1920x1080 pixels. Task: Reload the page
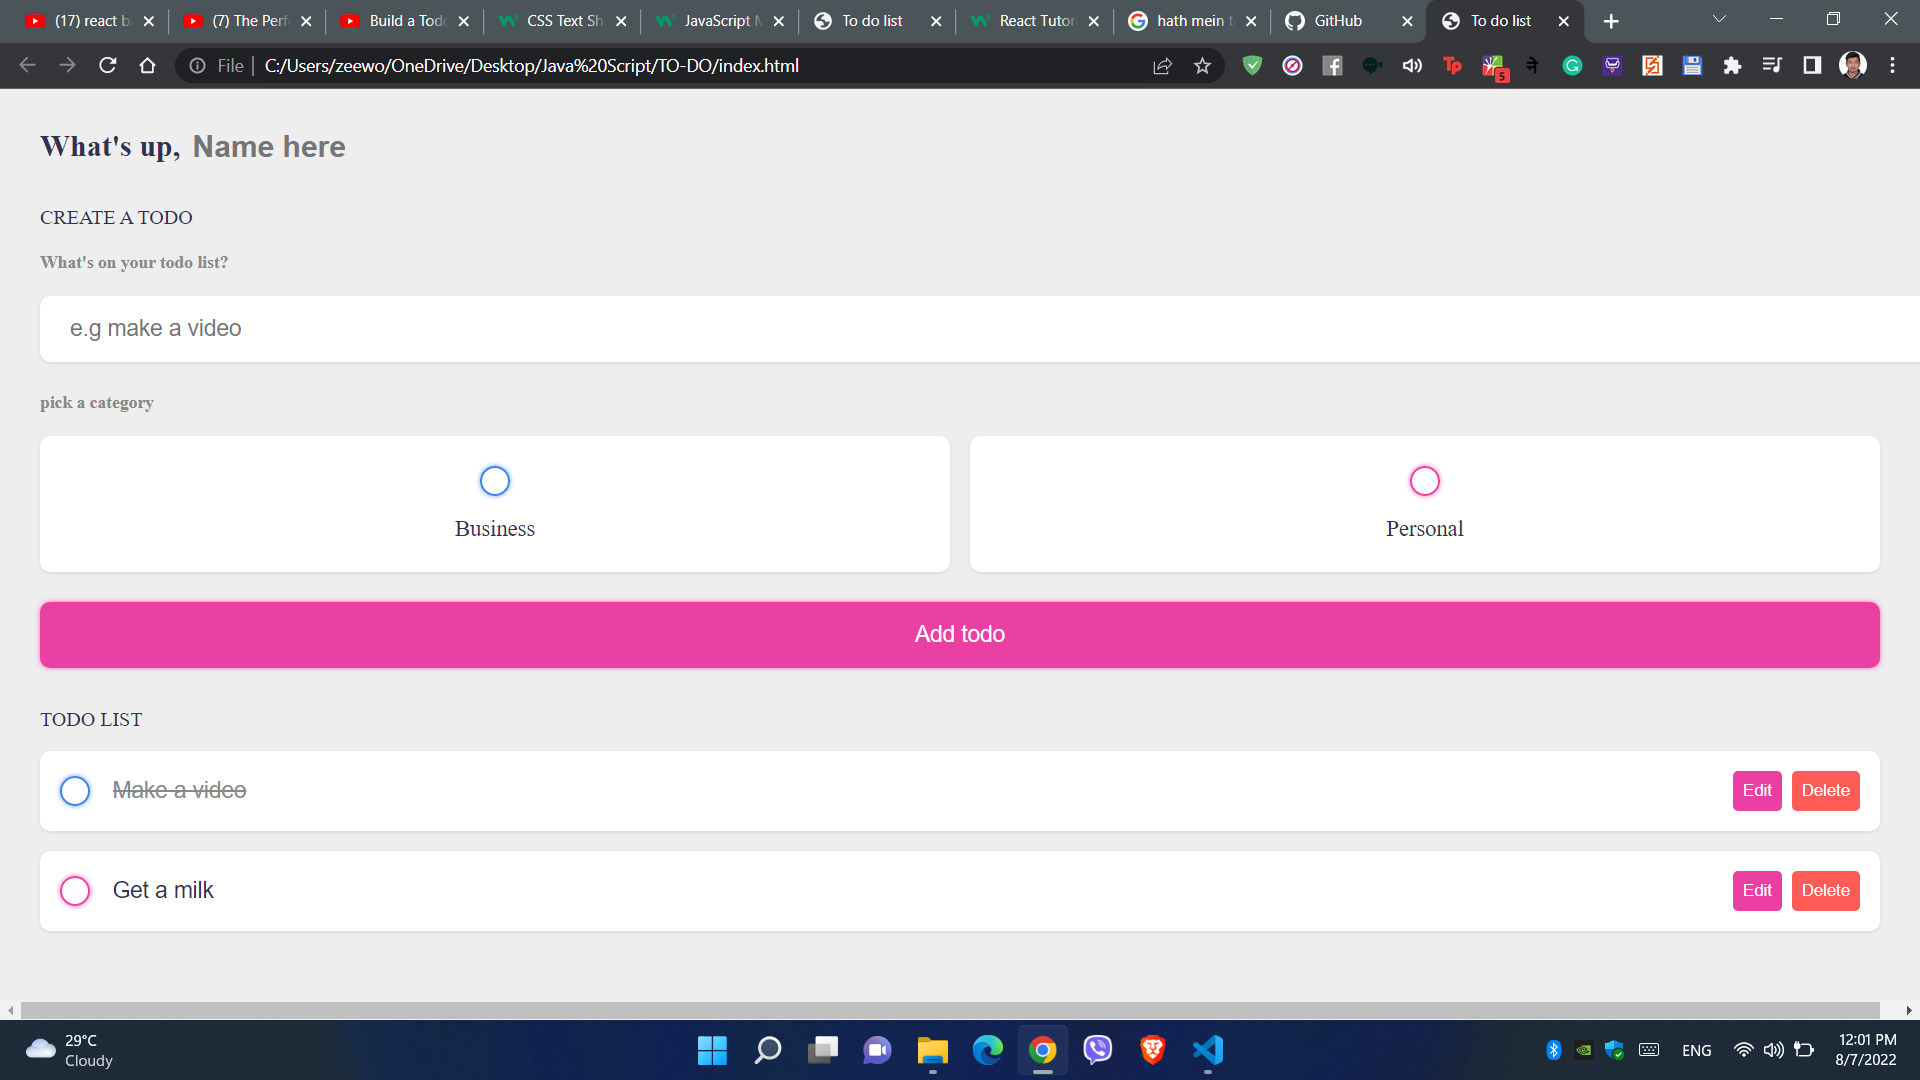108,66
